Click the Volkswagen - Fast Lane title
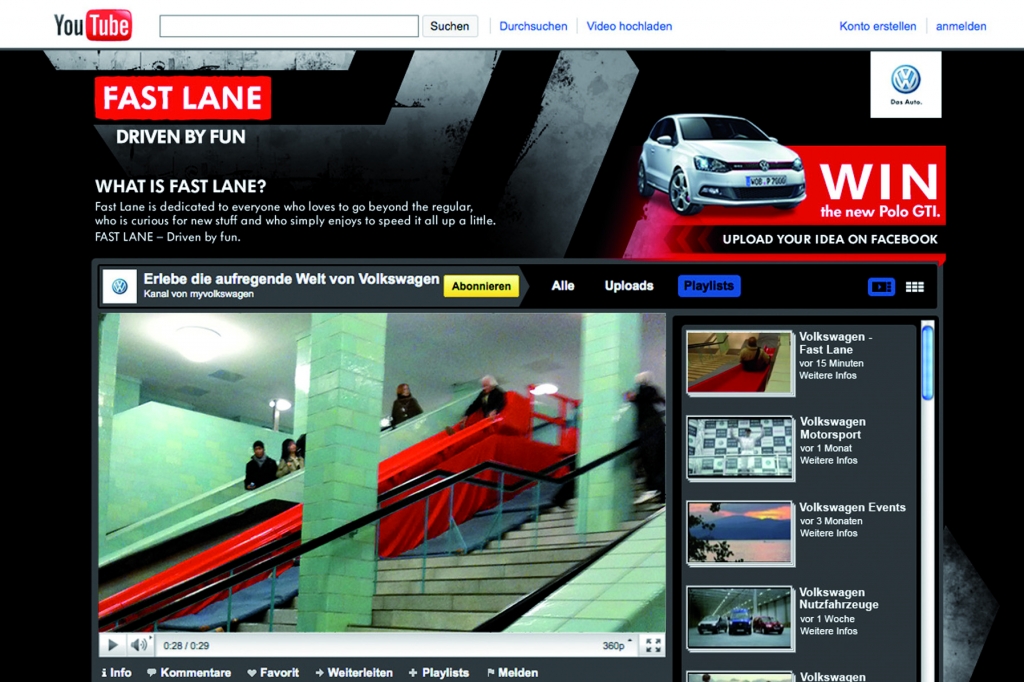 pyautogui.click(x=835, y=343)
